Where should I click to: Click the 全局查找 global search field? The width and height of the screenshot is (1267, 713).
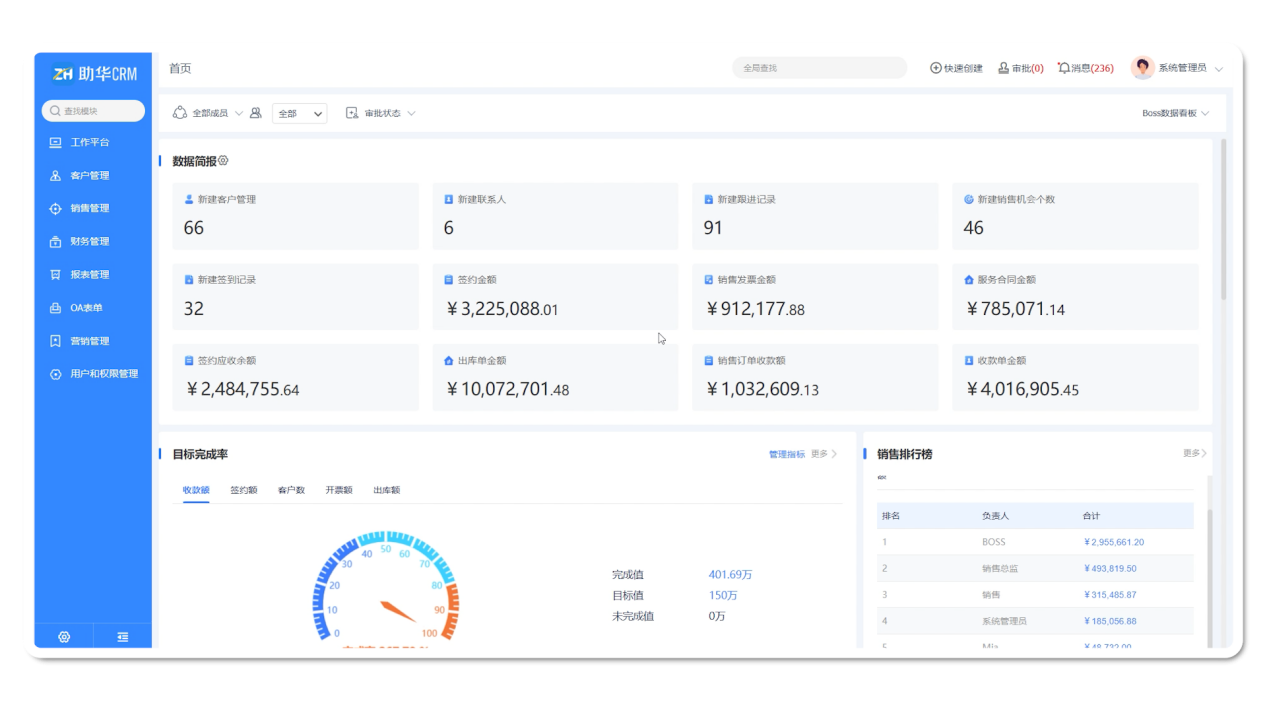coord(819,68)
